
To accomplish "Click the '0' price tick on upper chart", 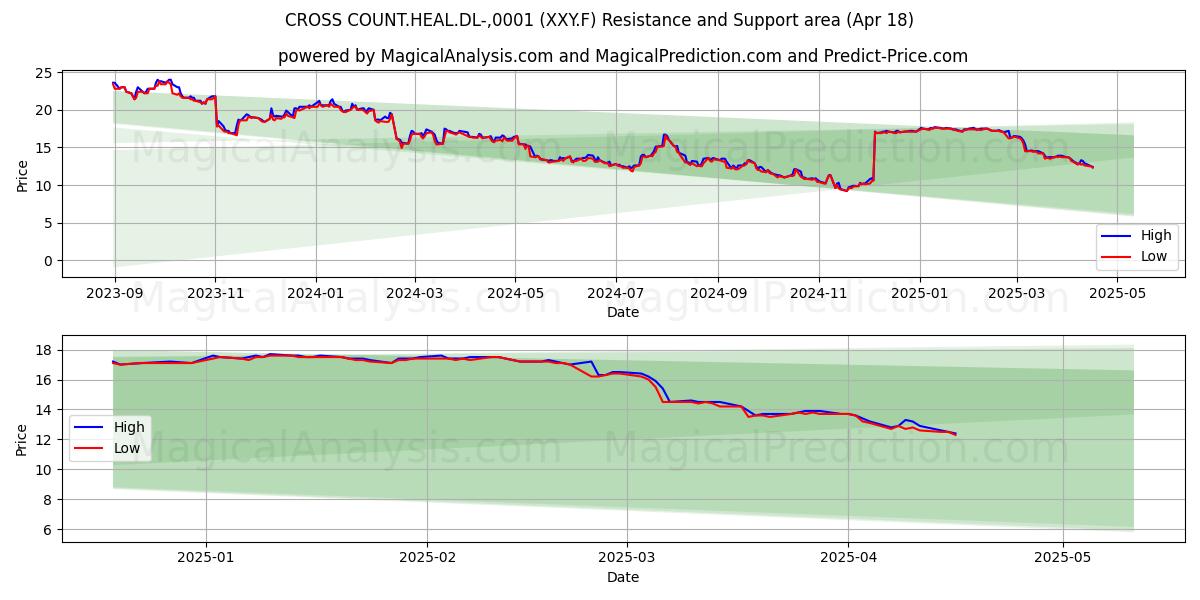I will (x=49, y=261).
